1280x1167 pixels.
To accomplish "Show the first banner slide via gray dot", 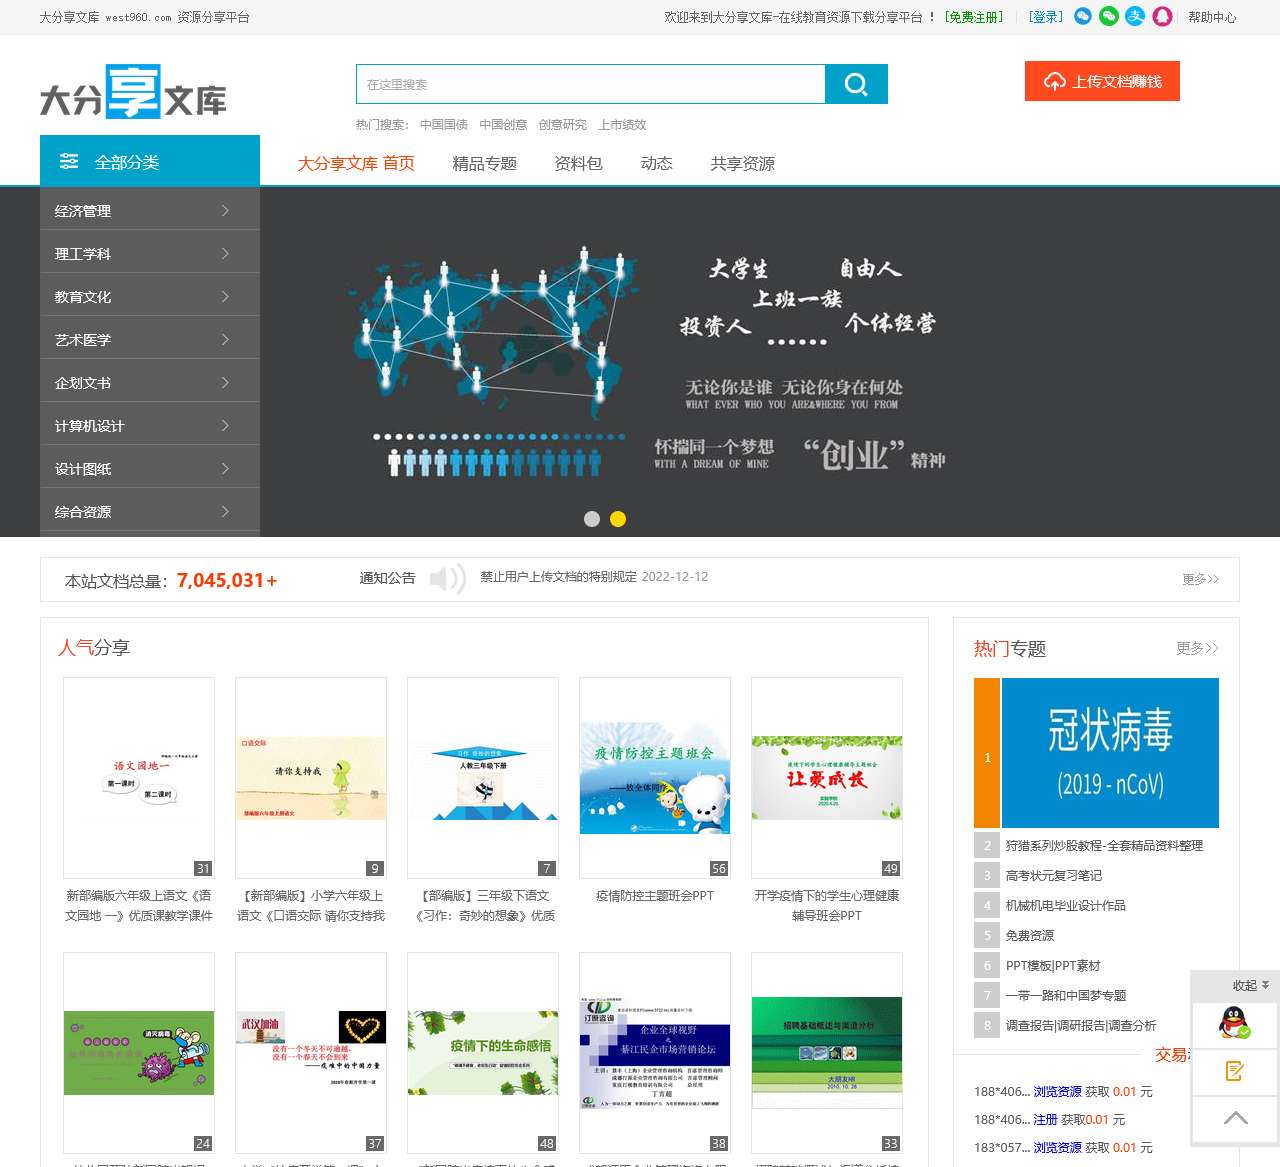I will (592, 519).
